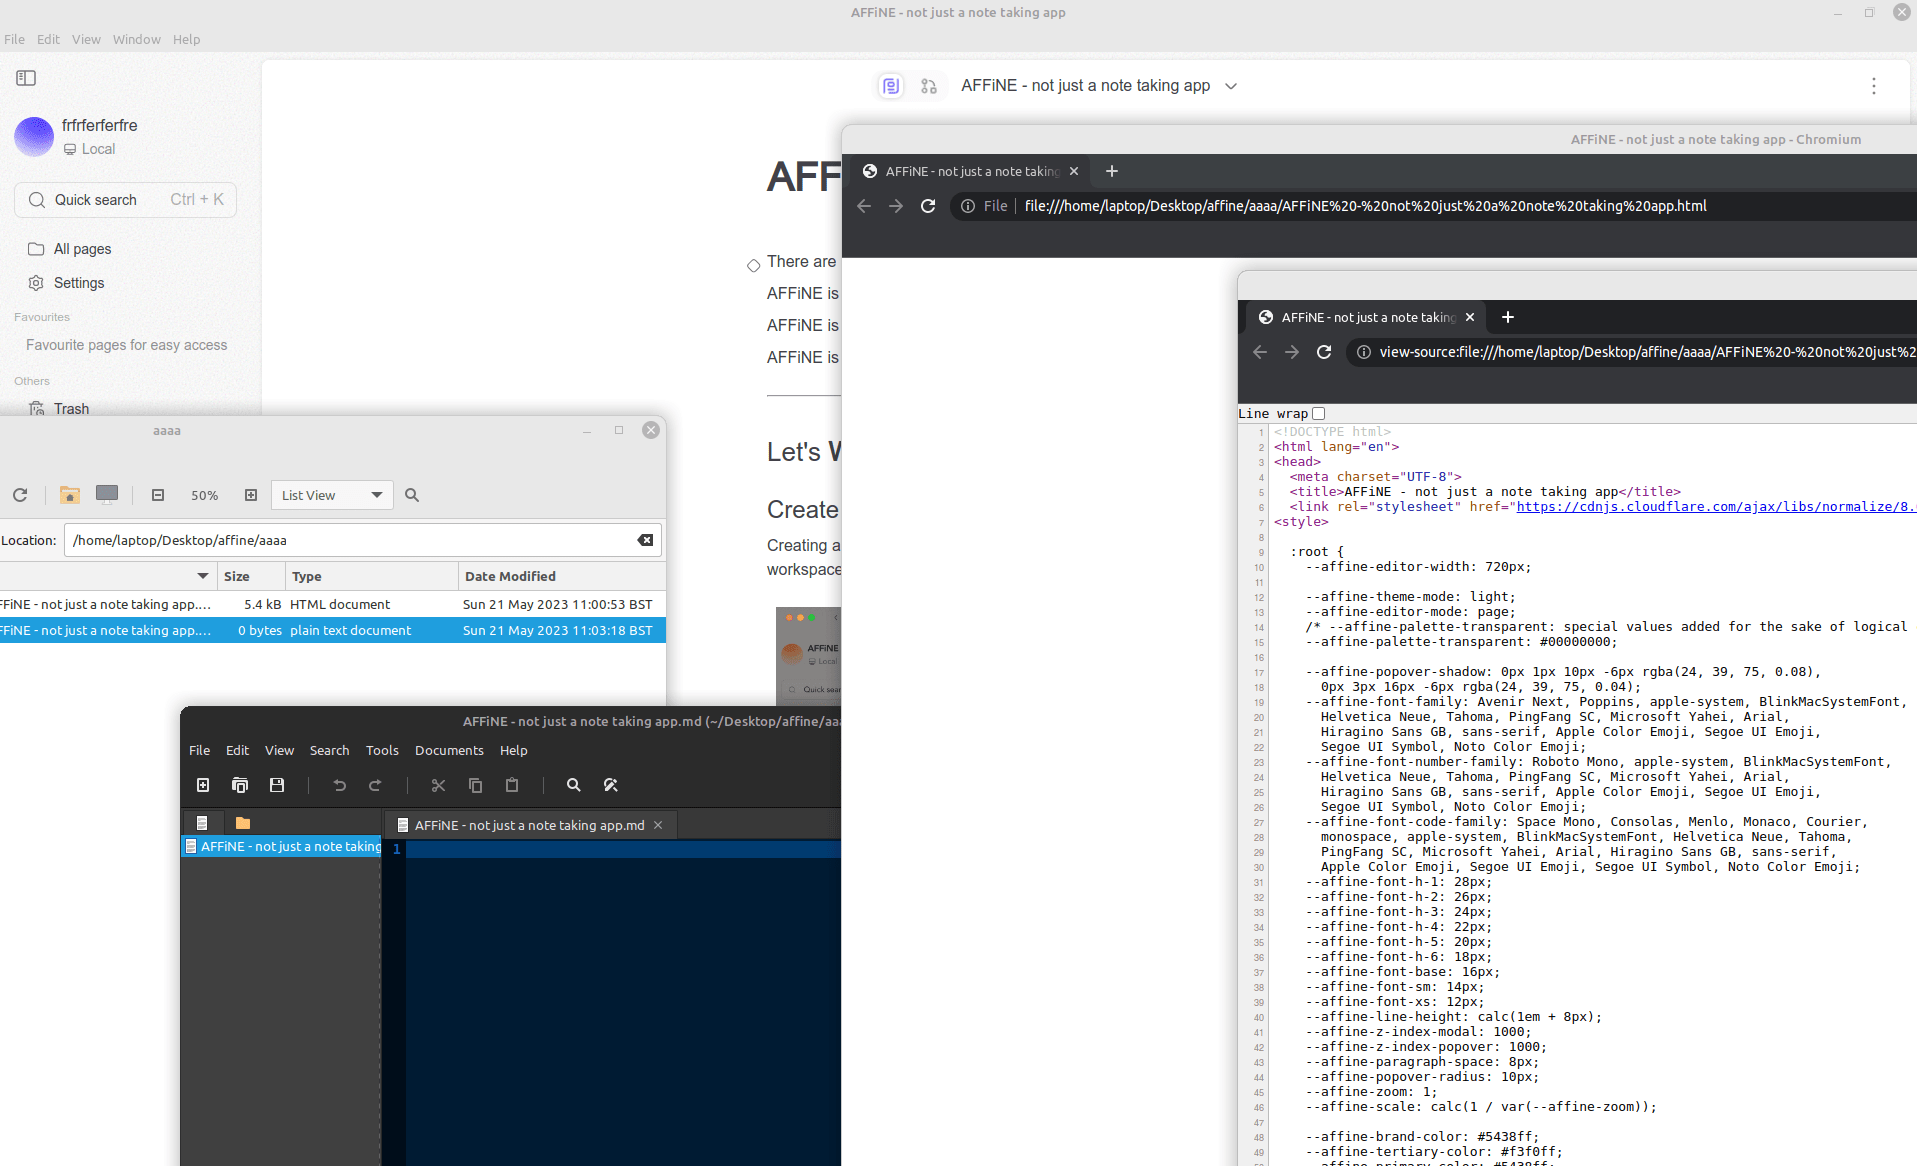The image size is (1917, 1166).
Task: View site information in the first Chromium window
Action: click(968, 206)
